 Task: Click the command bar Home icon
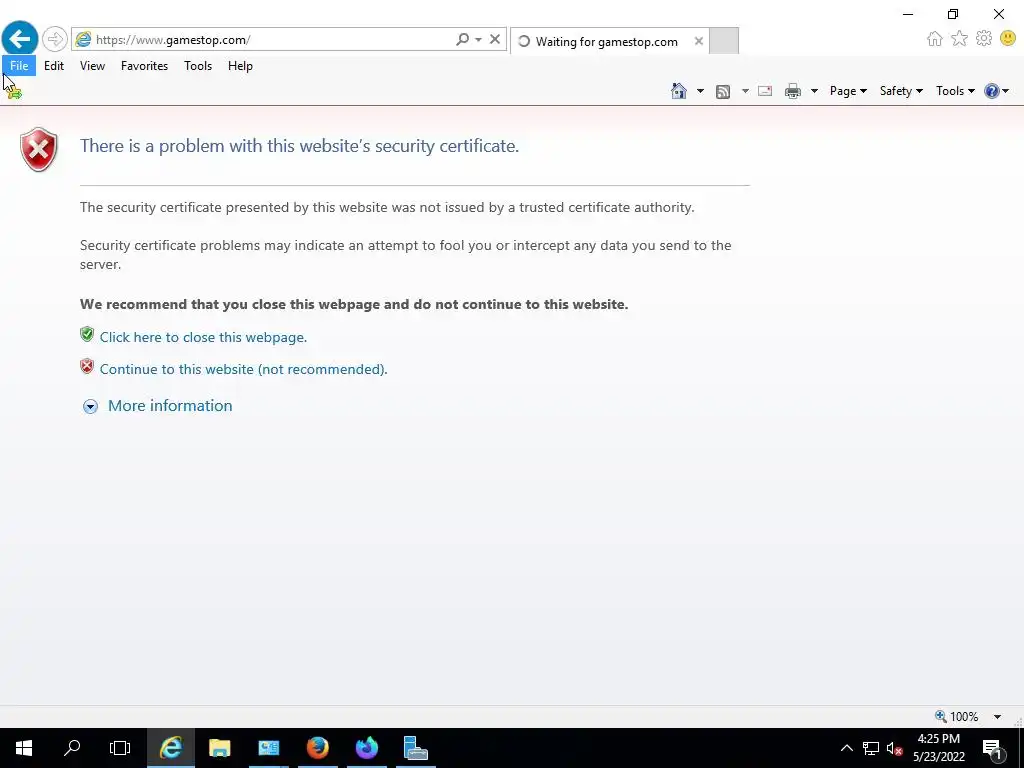679,91
